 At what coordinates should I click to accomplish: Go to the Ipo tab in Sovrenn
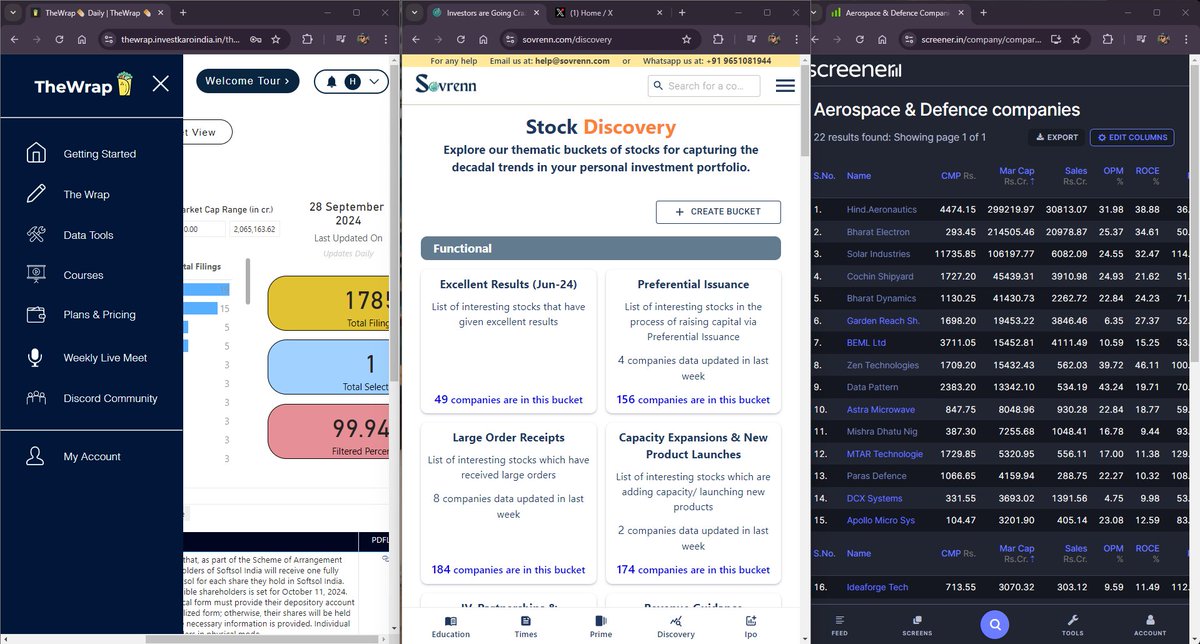(751, 627)
